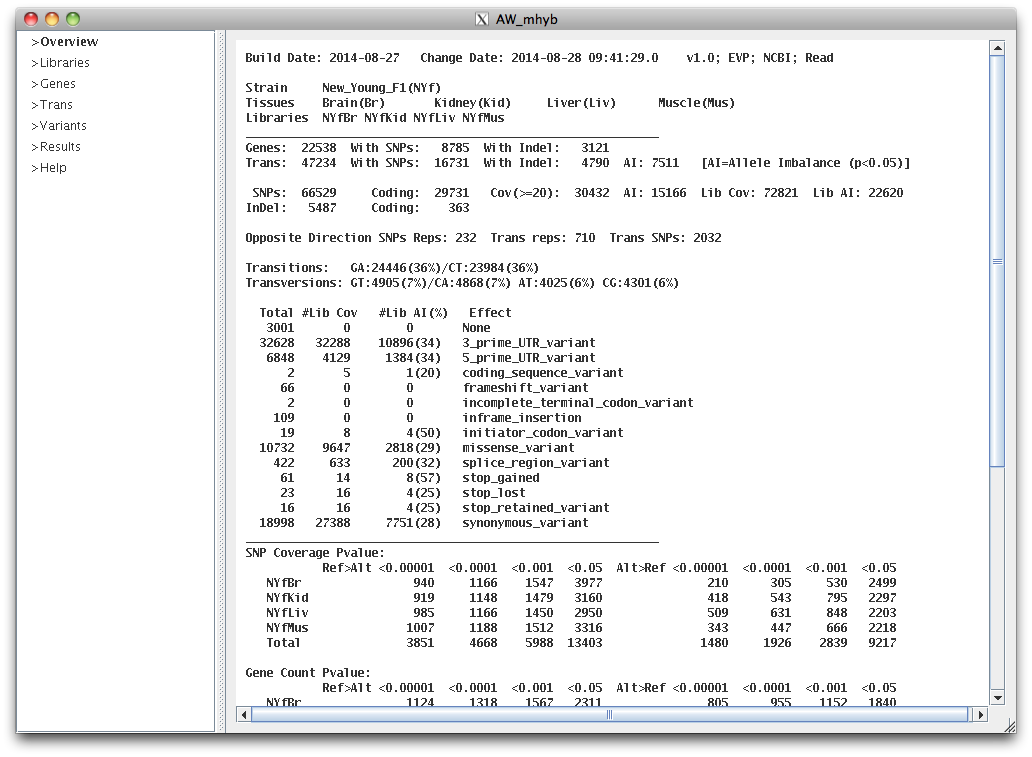Open the Libraries section in the sidebar
1032x757 pixels.
click(60, 63)
